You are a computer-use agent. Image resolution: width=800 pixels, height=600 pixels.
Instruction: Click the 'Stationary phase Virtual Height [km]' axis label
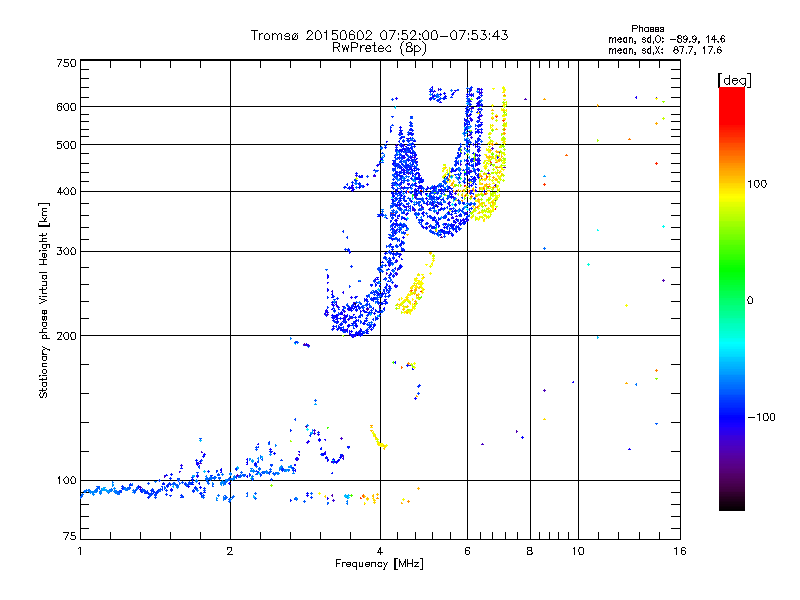pos(43,300)
